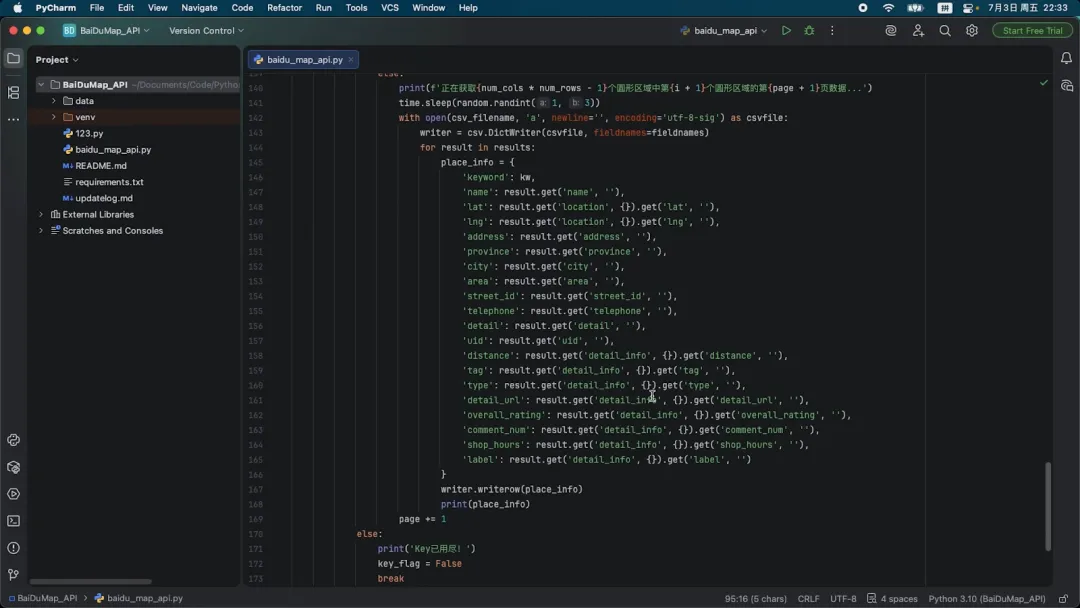
Task: Open Project view options dropdown
Action: click(x=57, y=60)
